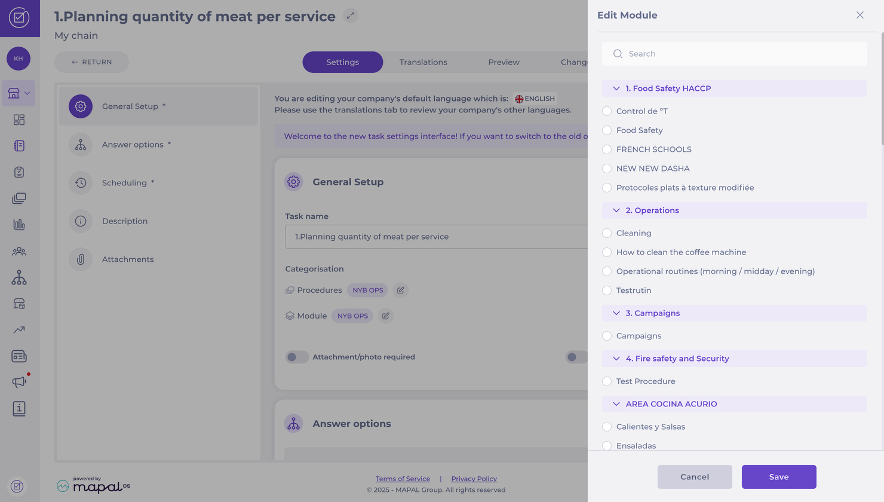Click the trends arrow sidebar icon
This screenshot has height=502, width=884.
point(19,329)
